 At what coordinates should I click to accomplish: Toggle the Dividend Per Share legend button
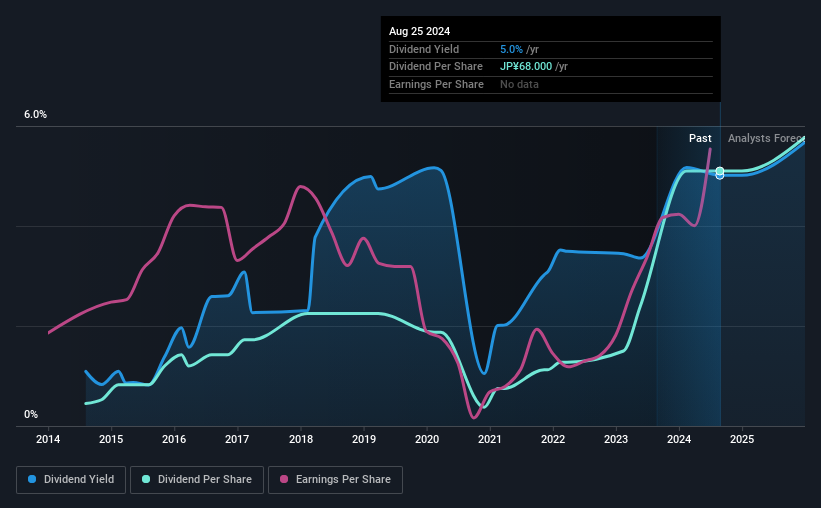[201, 480]
